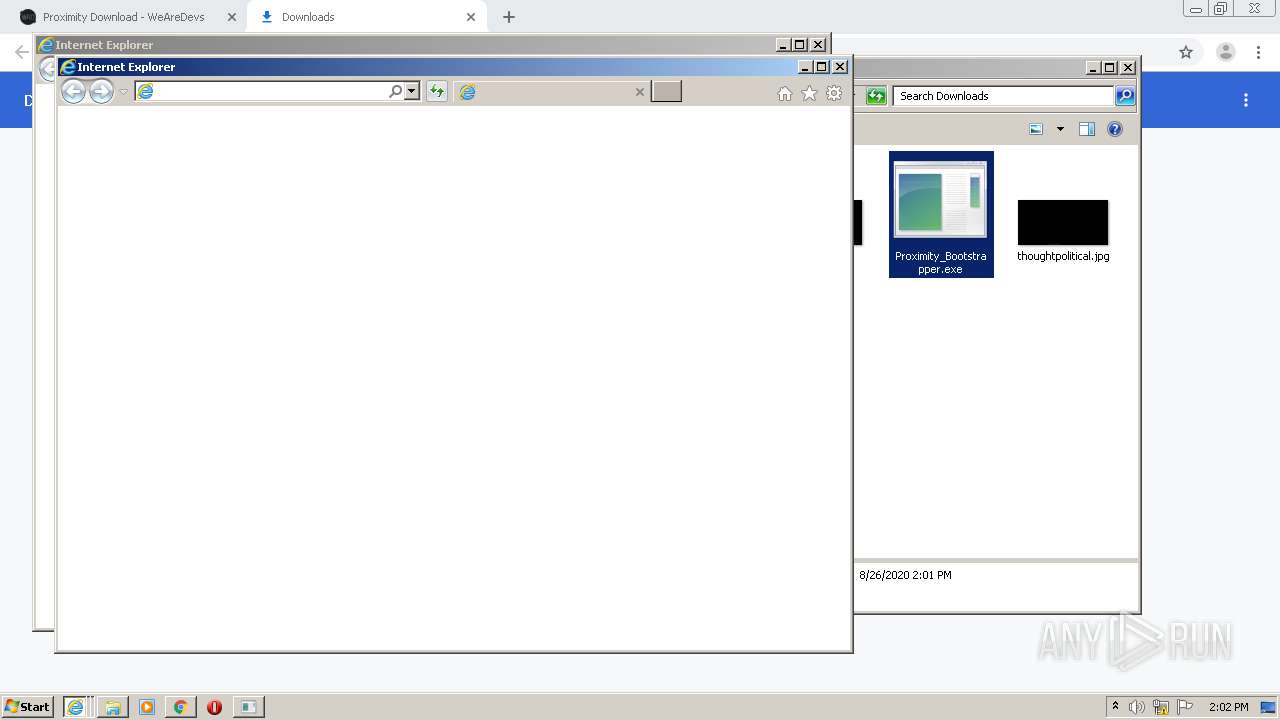Image resolution: width=1280 pixels, height=720 pixels.
Task: Open Windows Media Player taskbar icon
Action: pos(147,707)
